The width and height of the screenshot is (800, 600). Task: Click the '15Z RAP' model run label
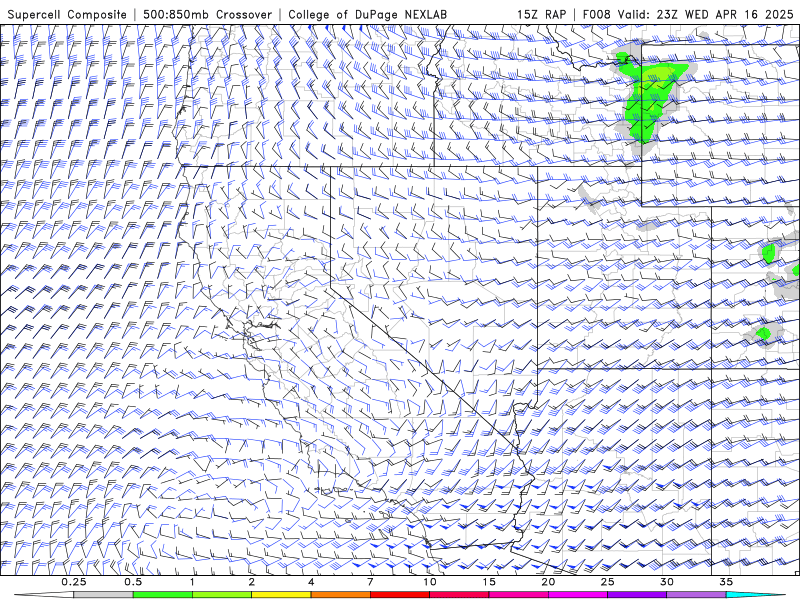[541, 14]
